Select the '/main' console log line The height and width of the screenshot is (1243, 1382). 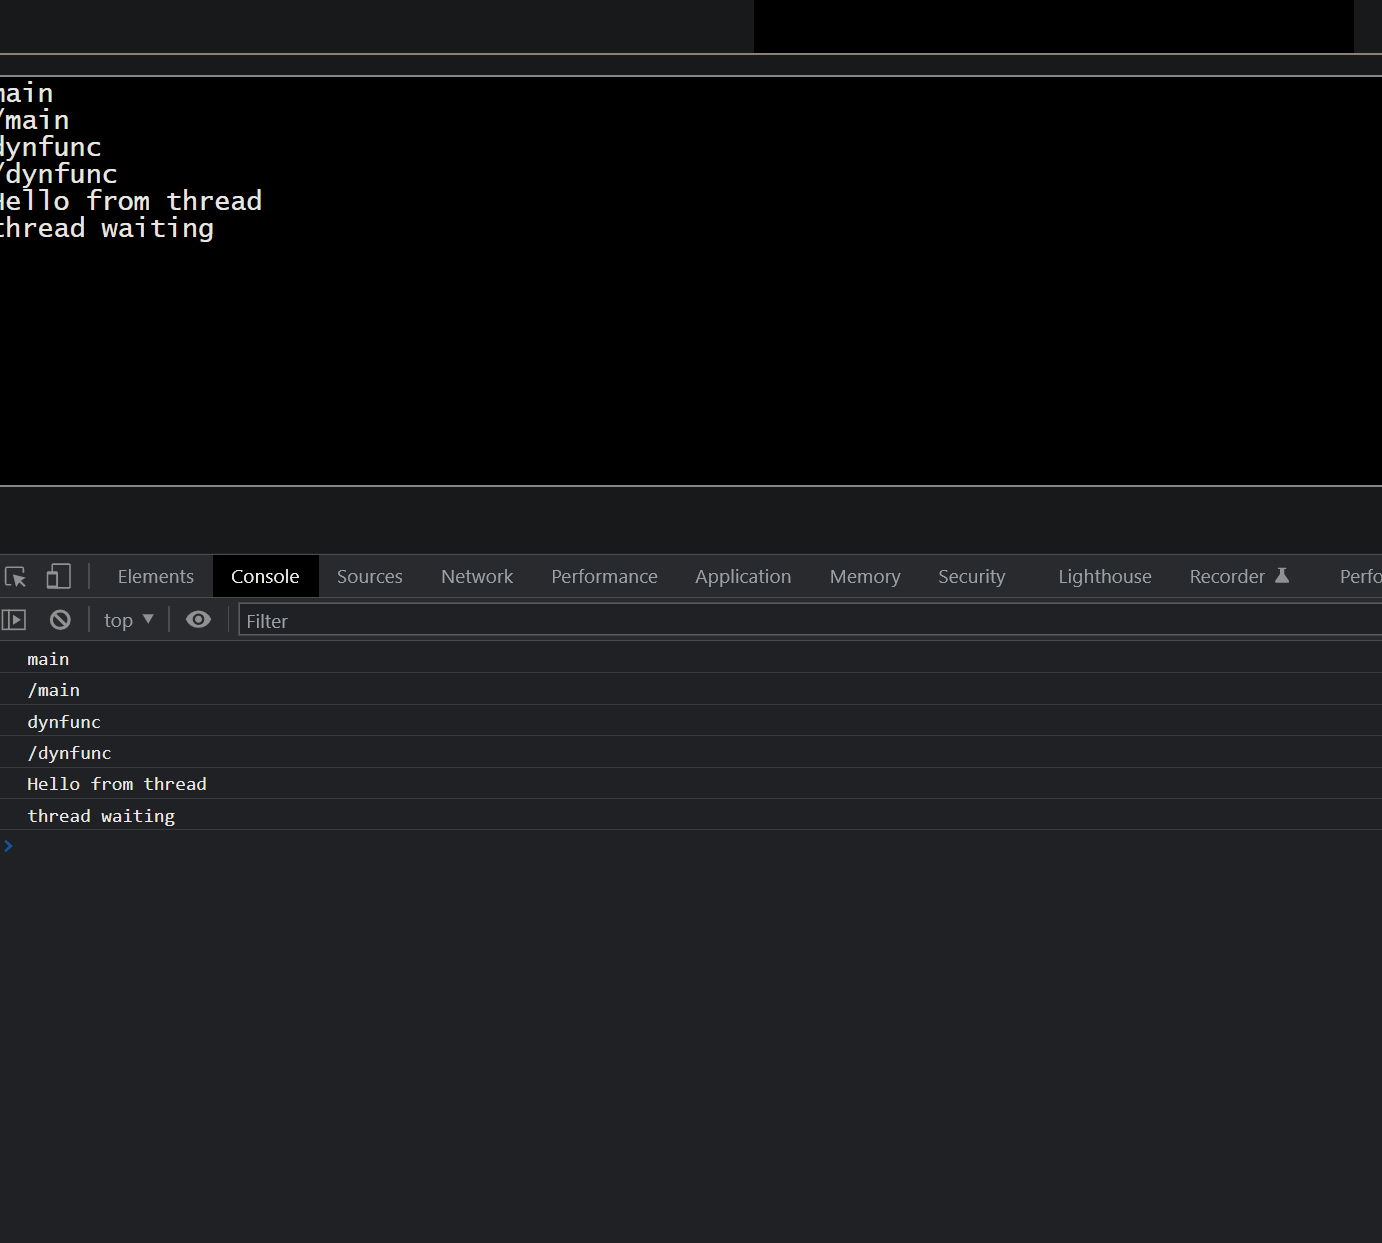(x=691, y=690)
